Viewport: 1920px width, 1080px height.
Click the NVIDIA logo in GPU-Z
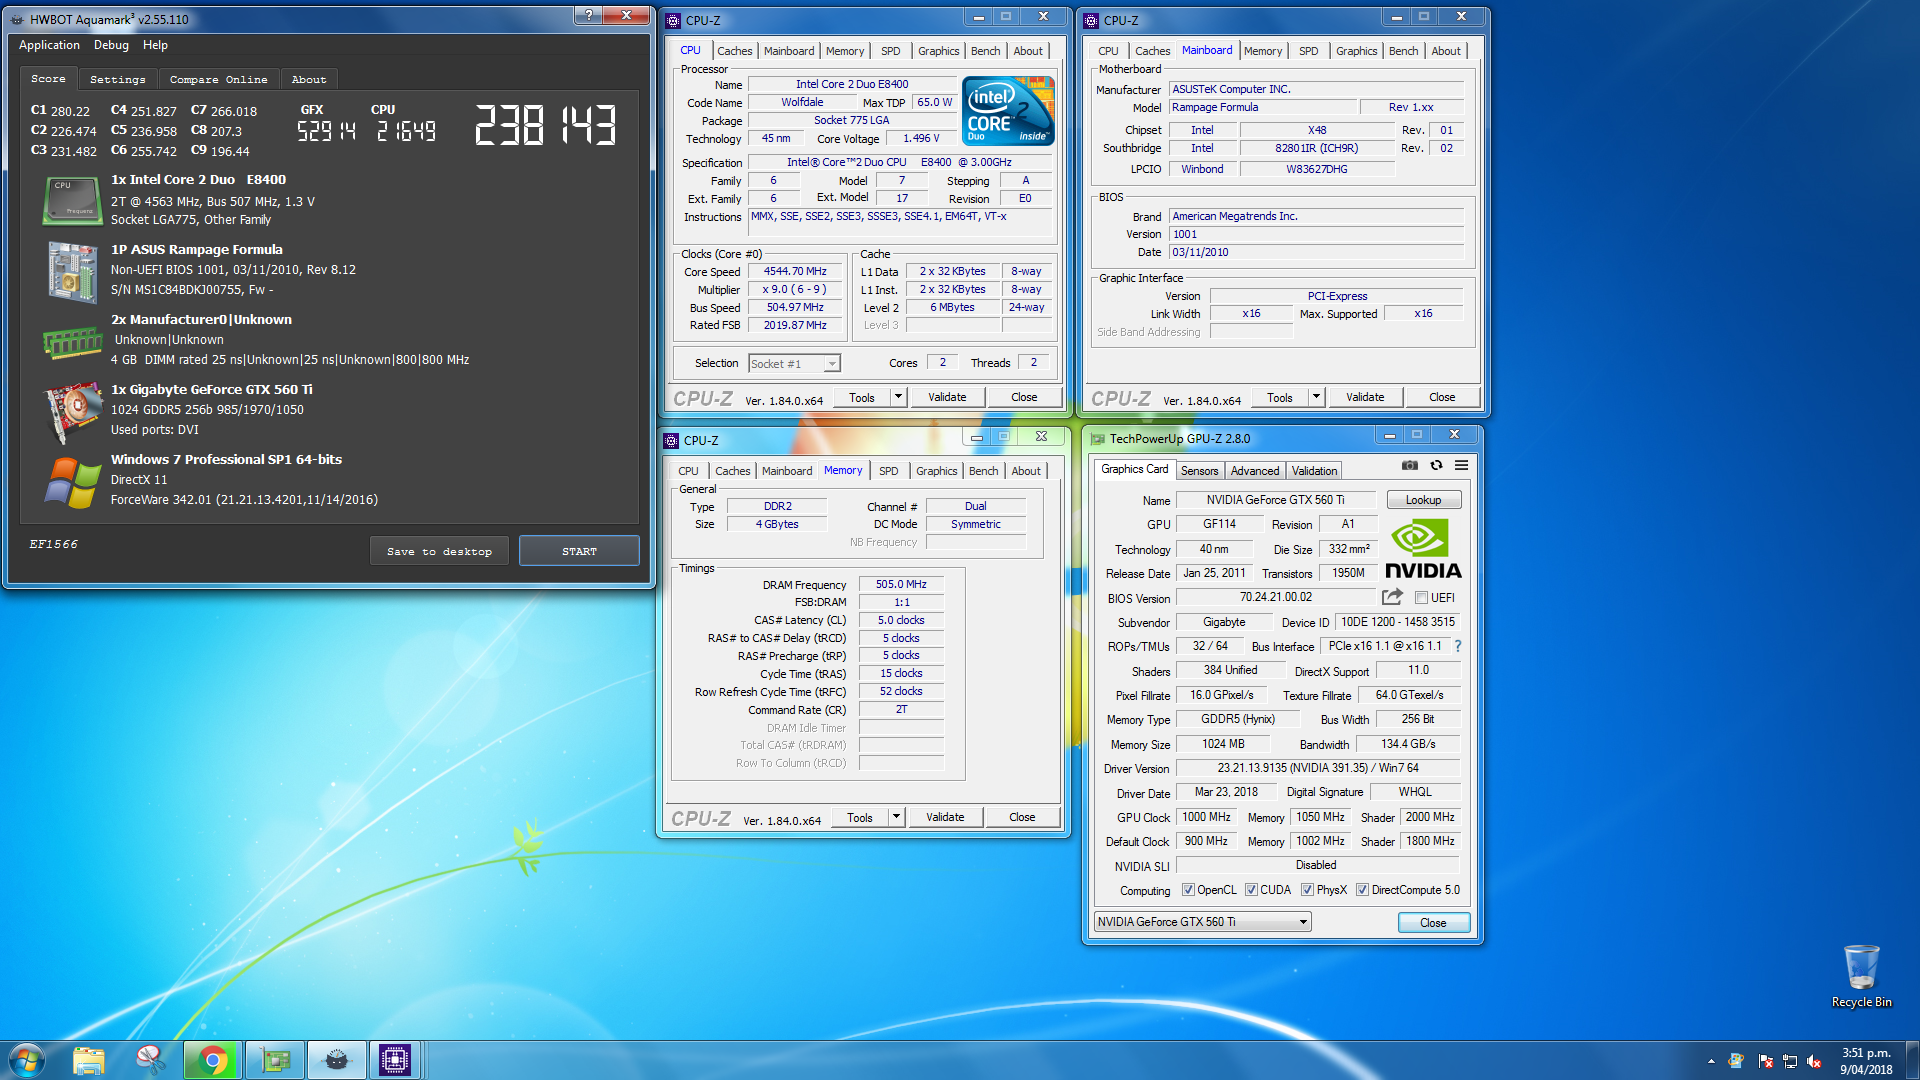1423,549
